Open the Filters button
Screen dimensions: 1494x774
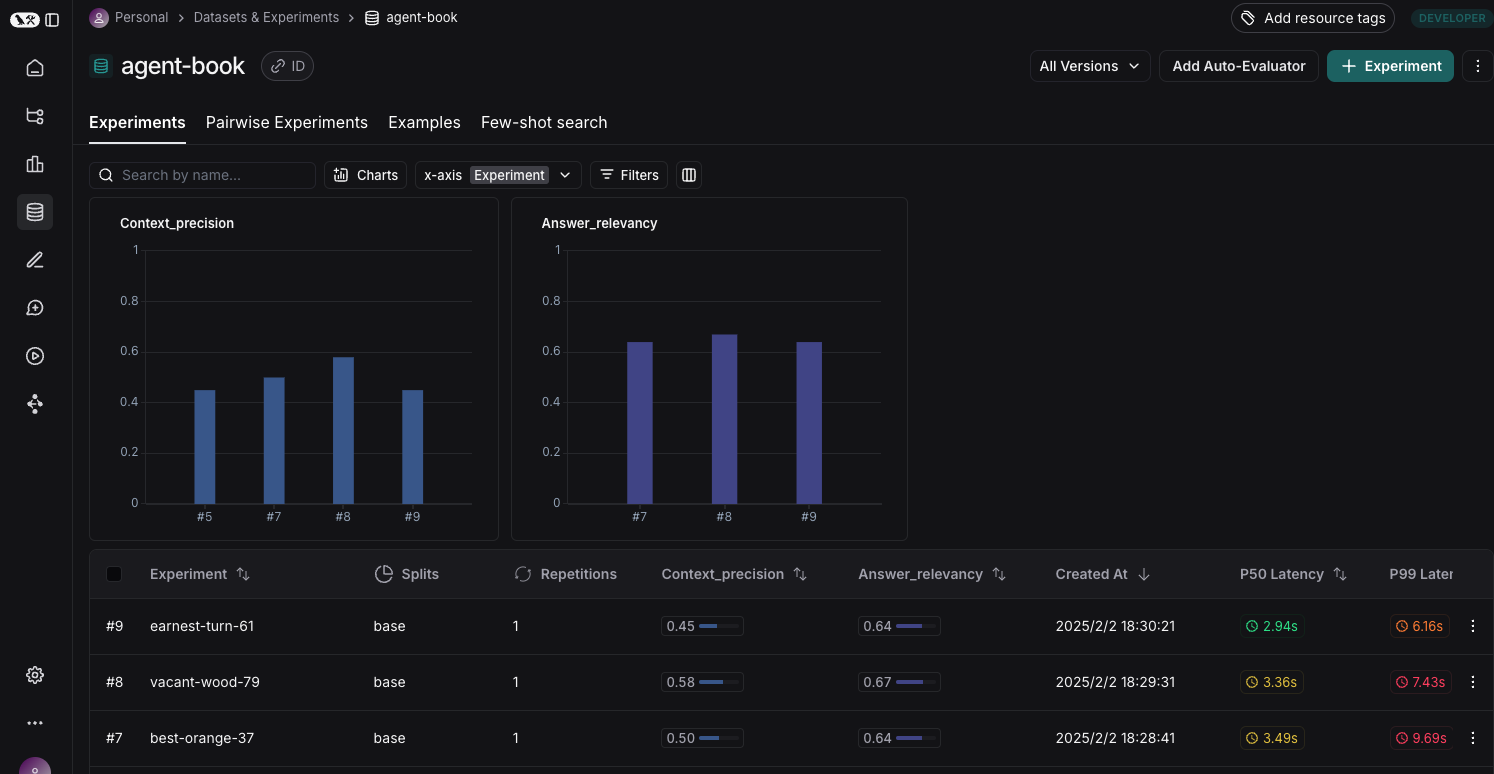click(x=629, y=175)
